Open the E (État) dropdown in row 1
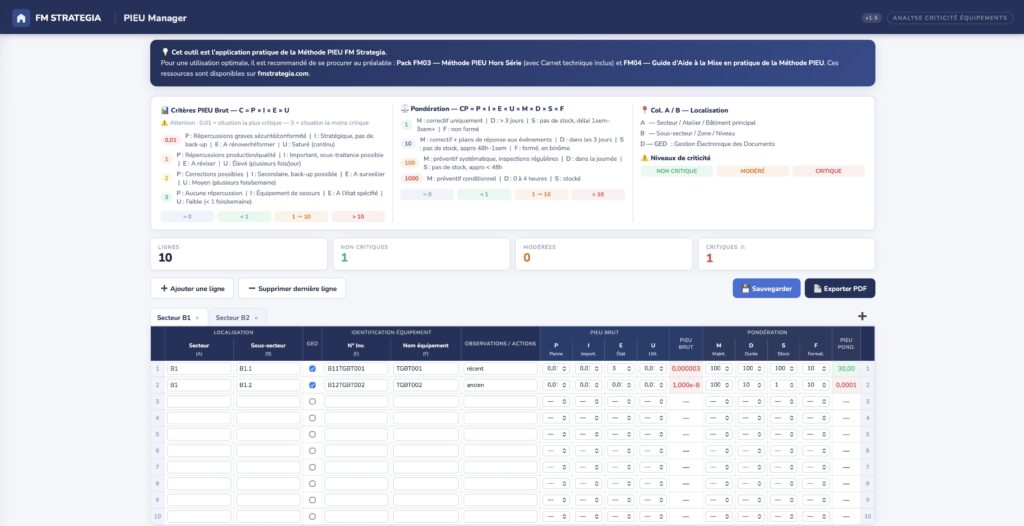 pos(620,368)
